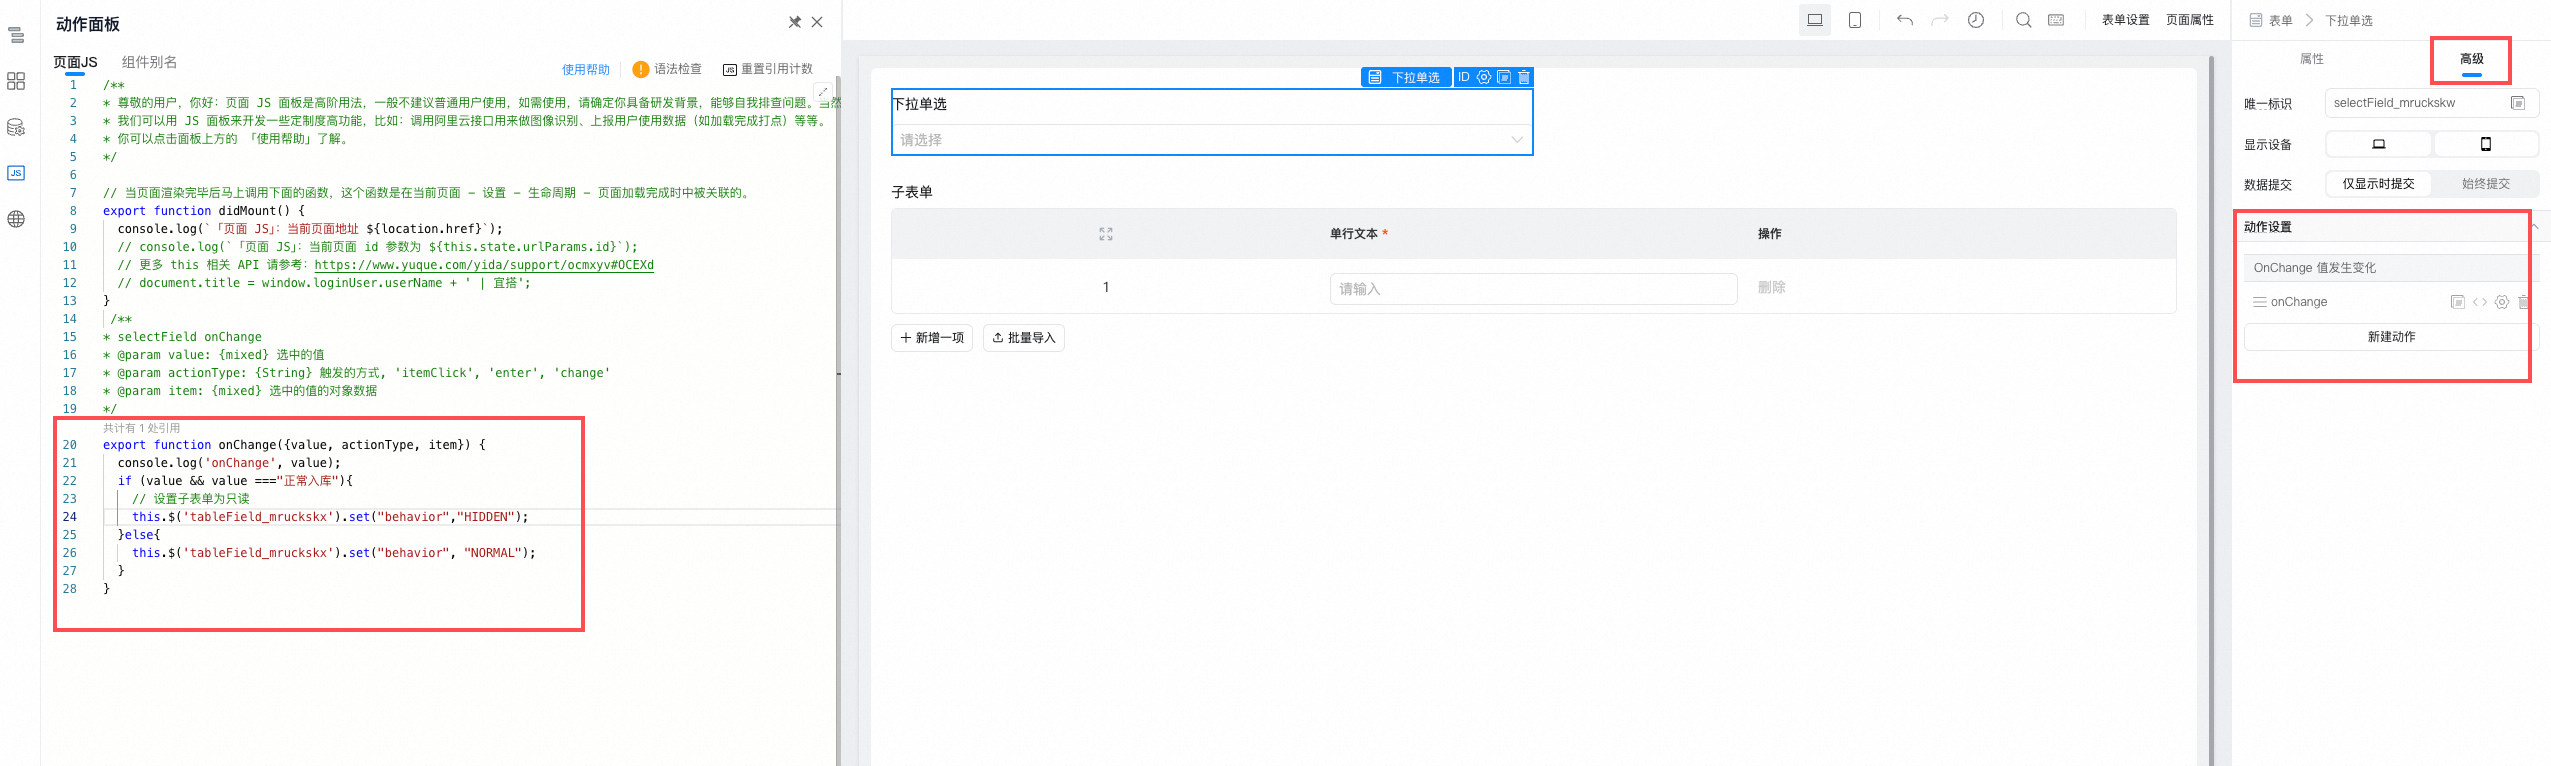Open the globe language icon in sidebar
2551x766 pixels.
coord(16,219)
